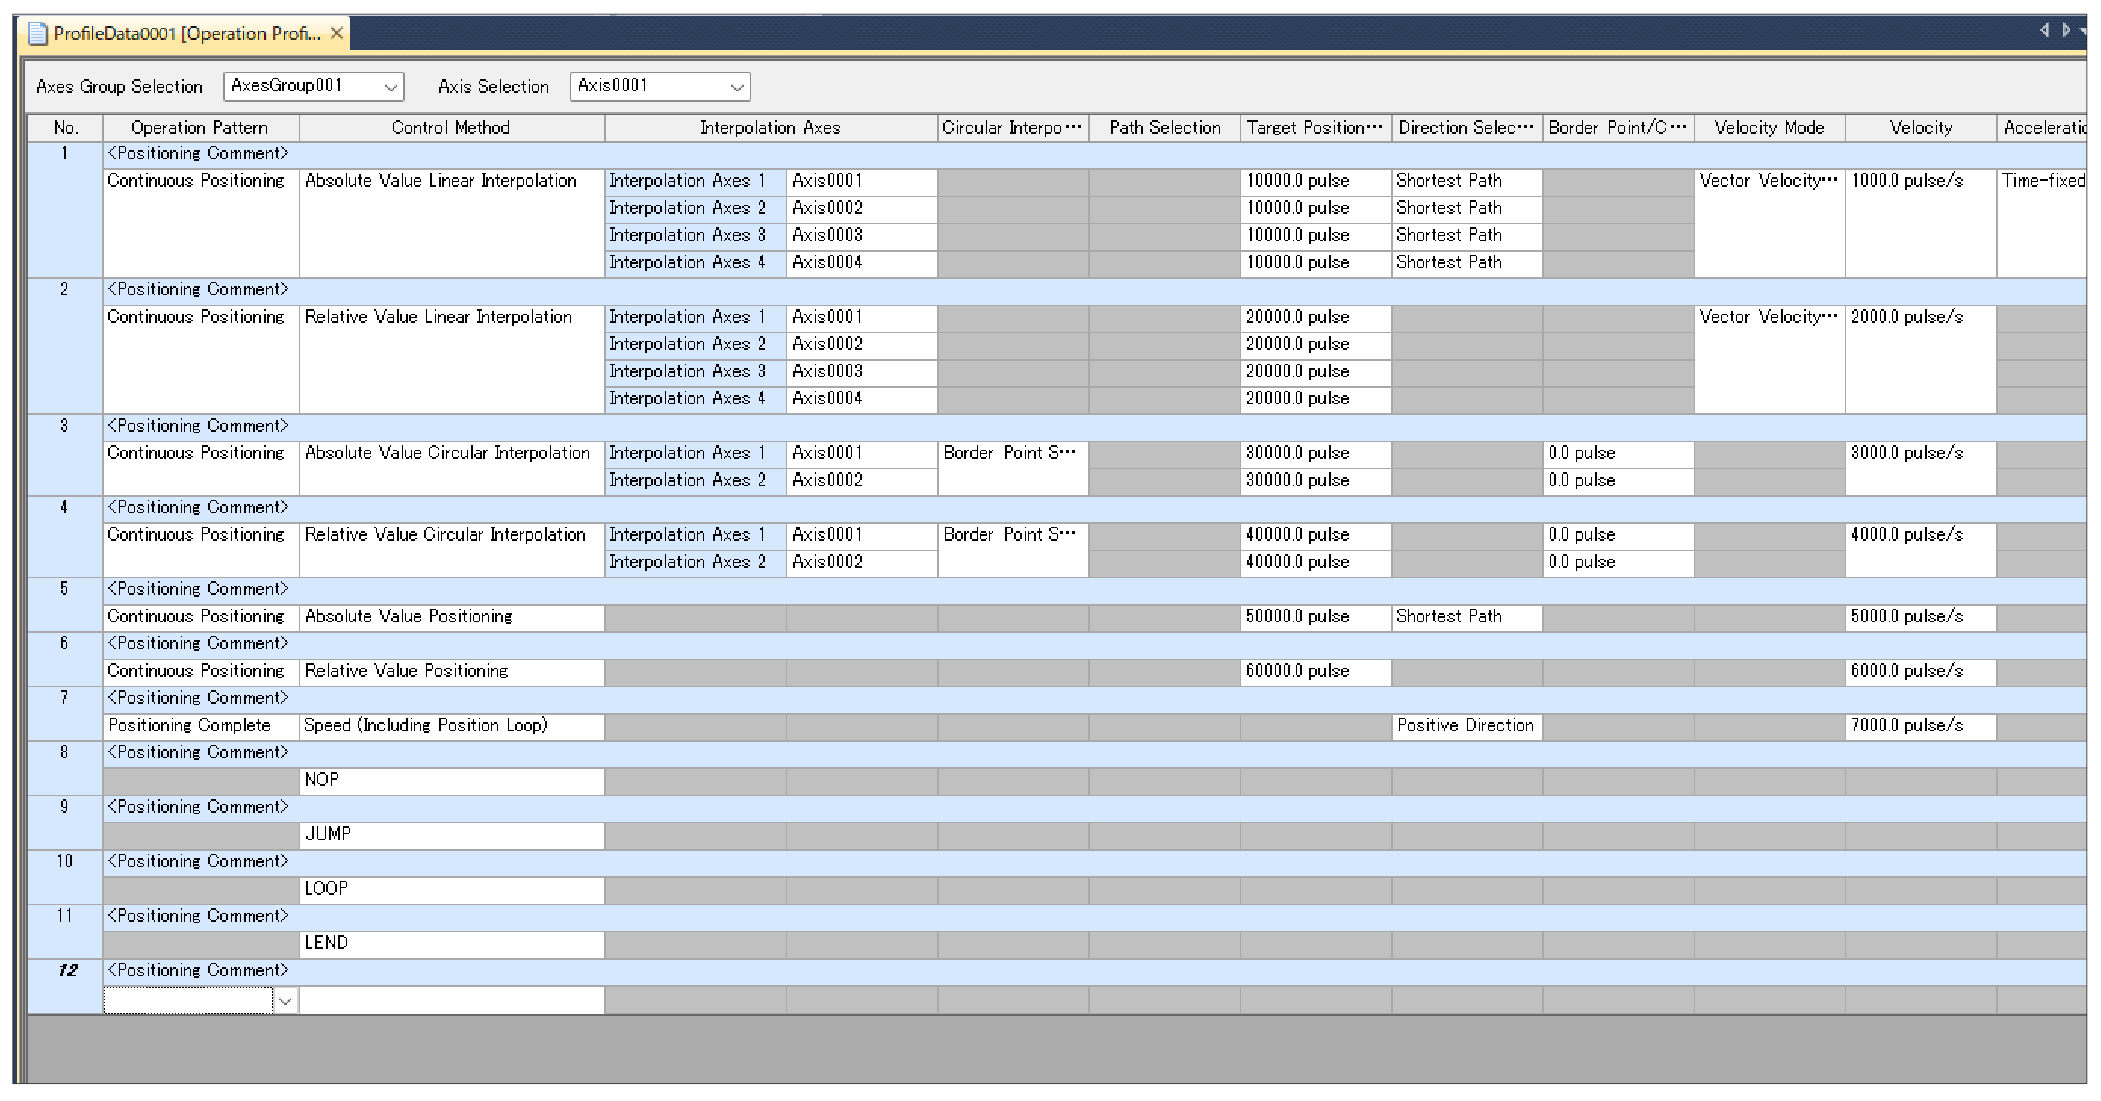Open the Axes Group Selection dropdown
The width and height of the screenshot is (2101, 1101).
391,87
